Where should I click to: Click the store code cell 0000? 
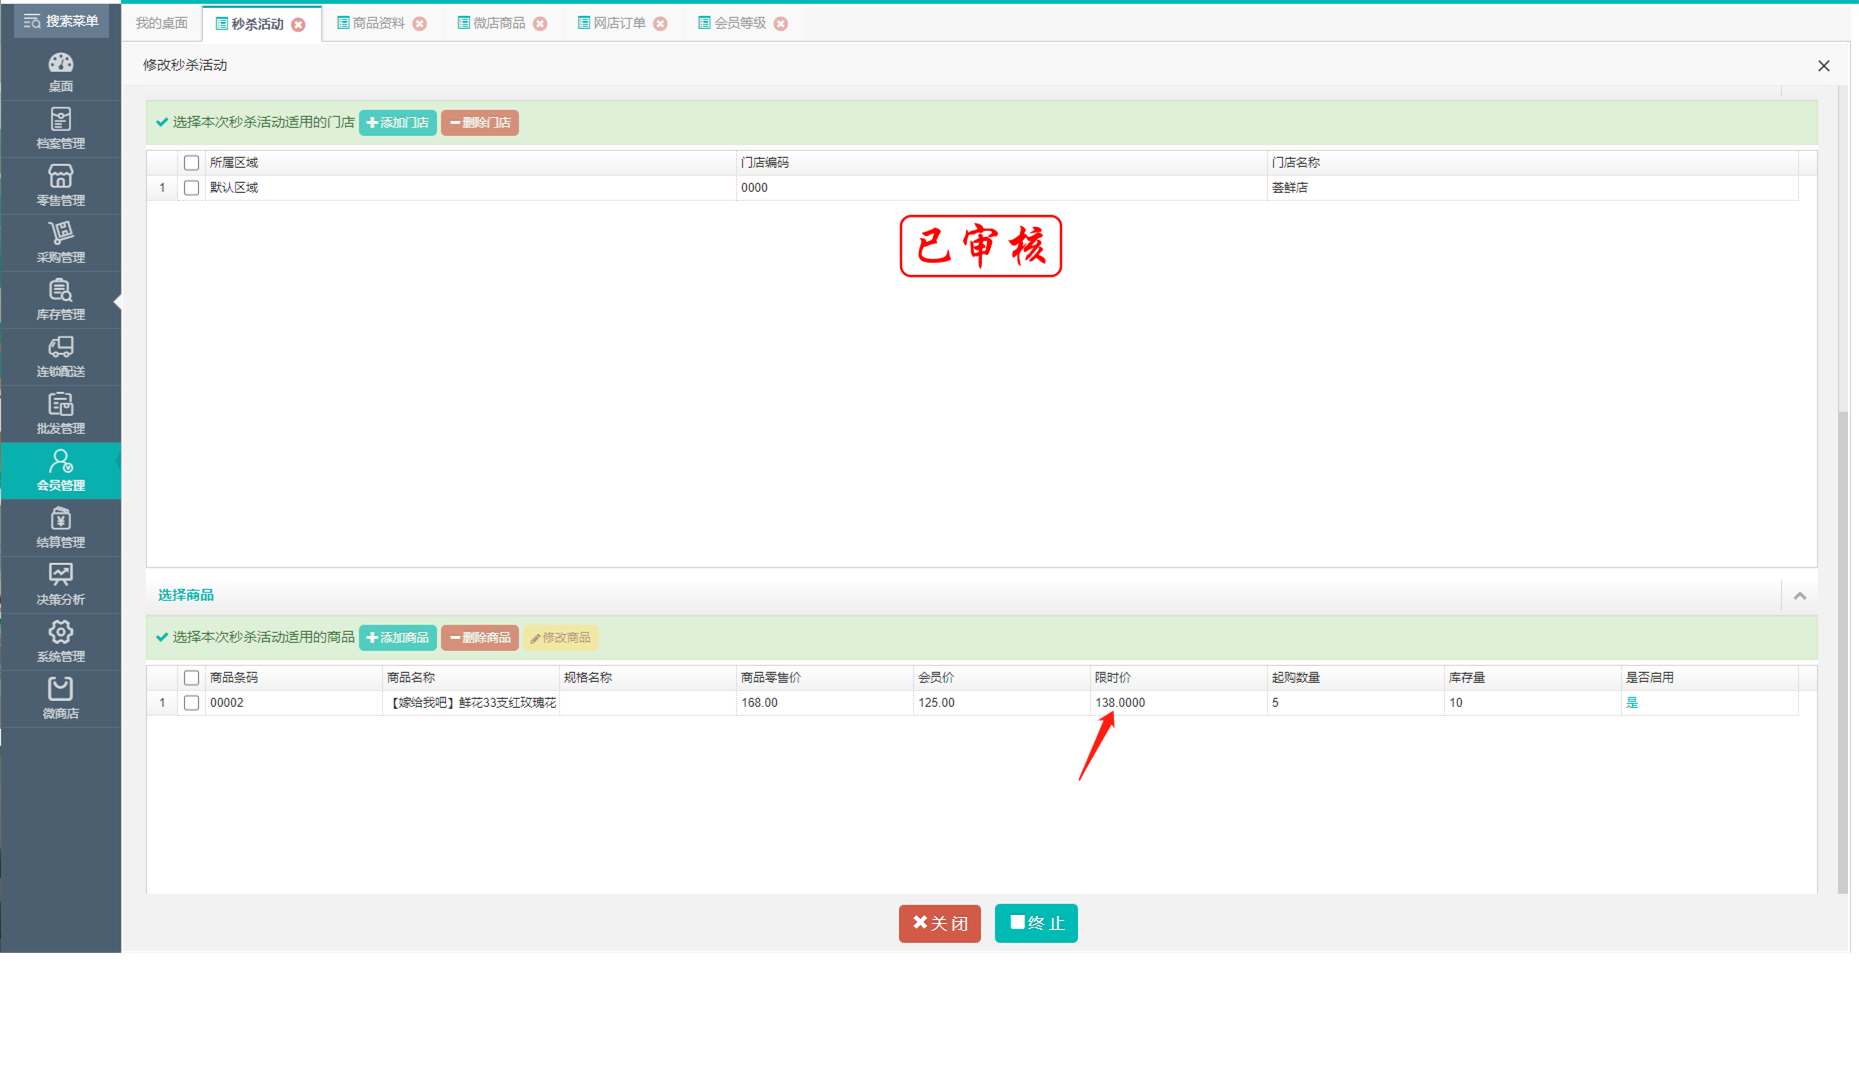pyautogui.click(x=1002, y=188)
